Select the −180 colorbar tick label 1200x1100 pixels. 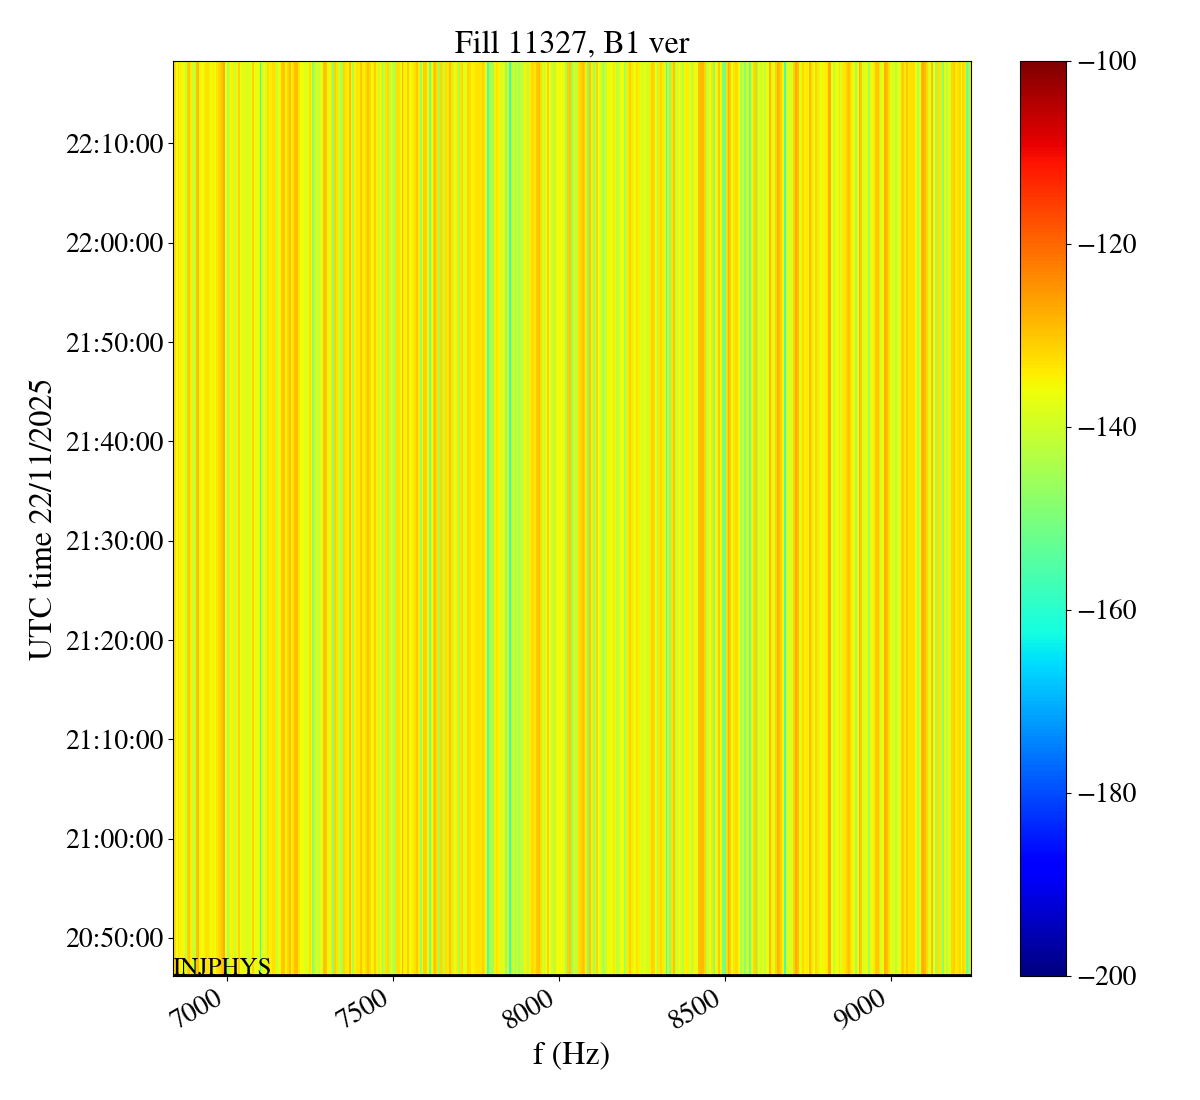[x=1108, y=794]
